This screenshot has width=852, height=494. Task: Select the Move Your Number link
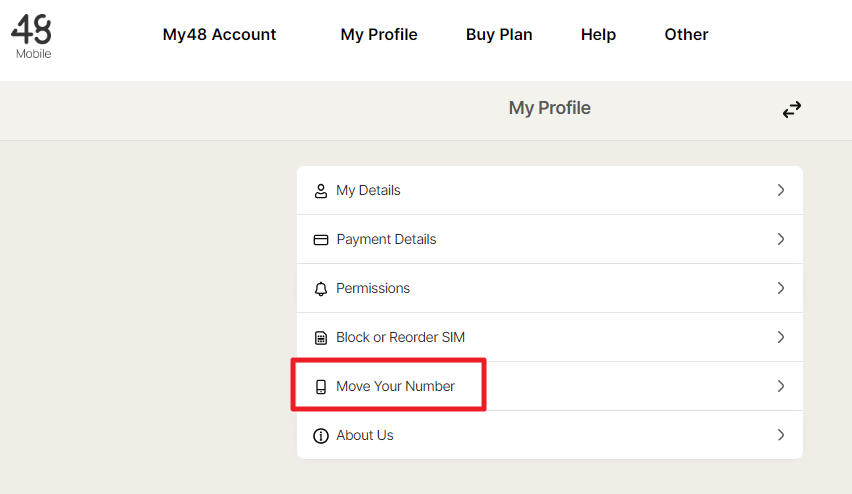tap(395, 386)
